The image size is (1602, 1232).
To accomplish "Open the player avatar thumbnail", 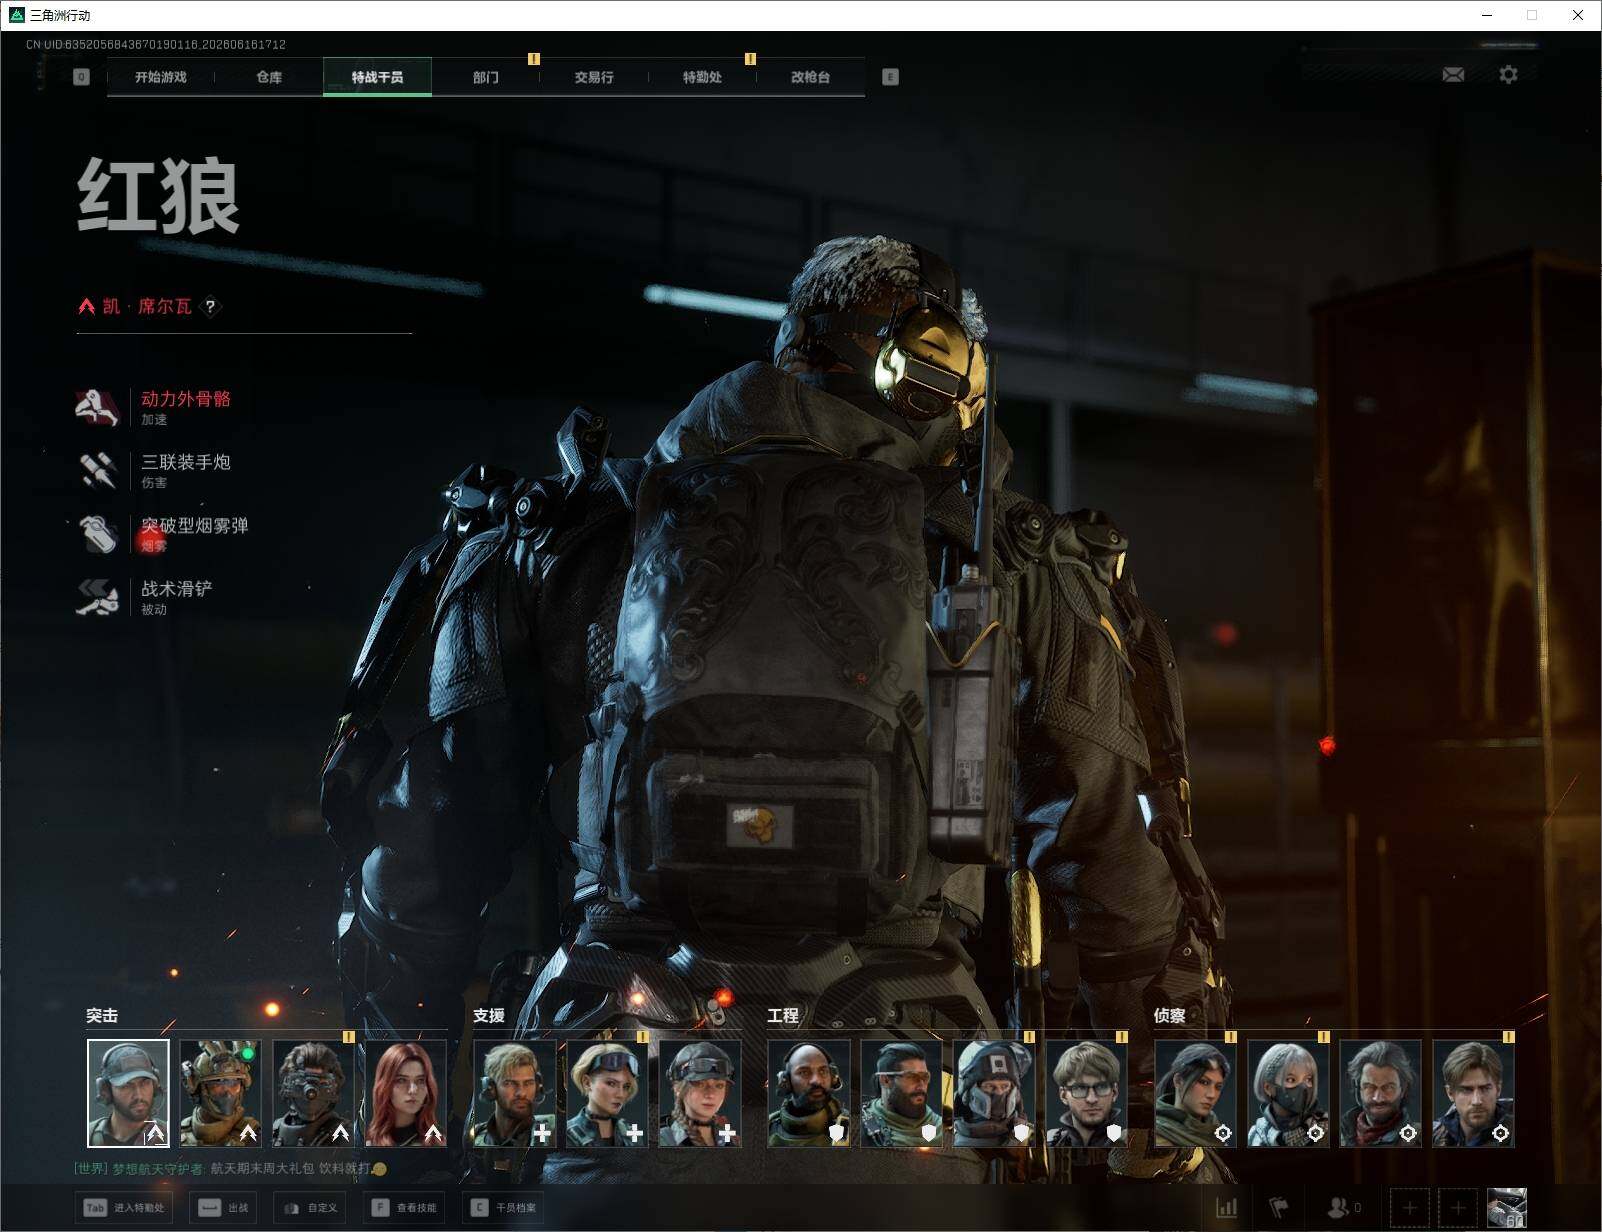I will (1506, 1208).
